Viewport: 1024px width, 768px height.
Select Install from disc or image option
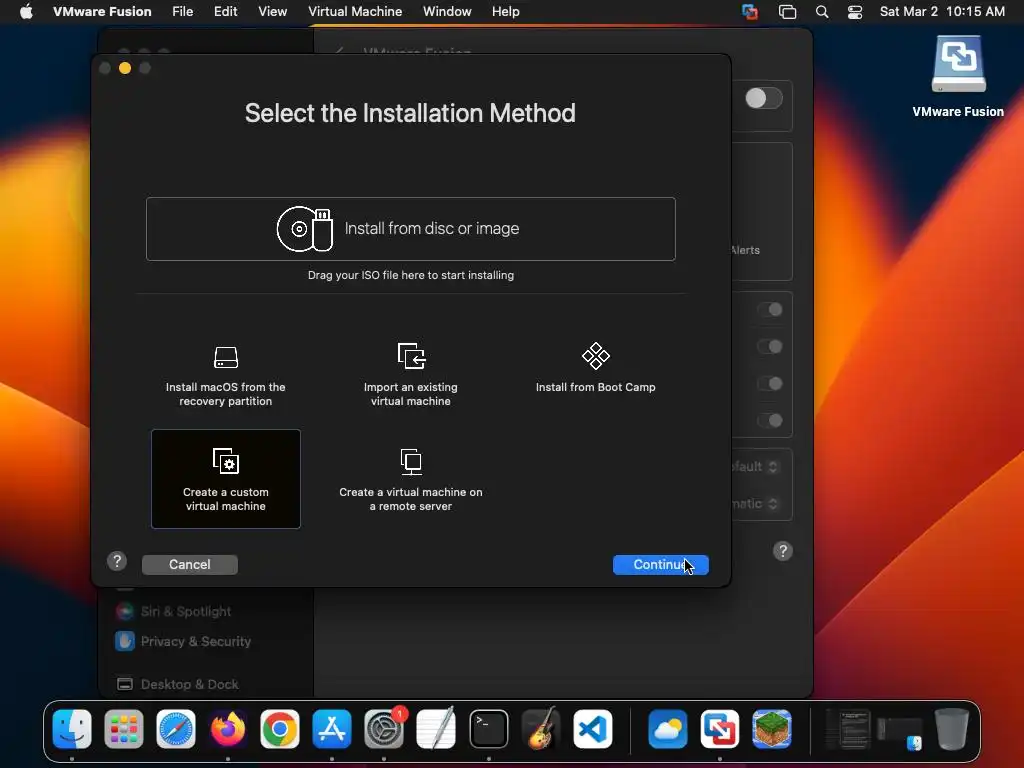(411, 229)
